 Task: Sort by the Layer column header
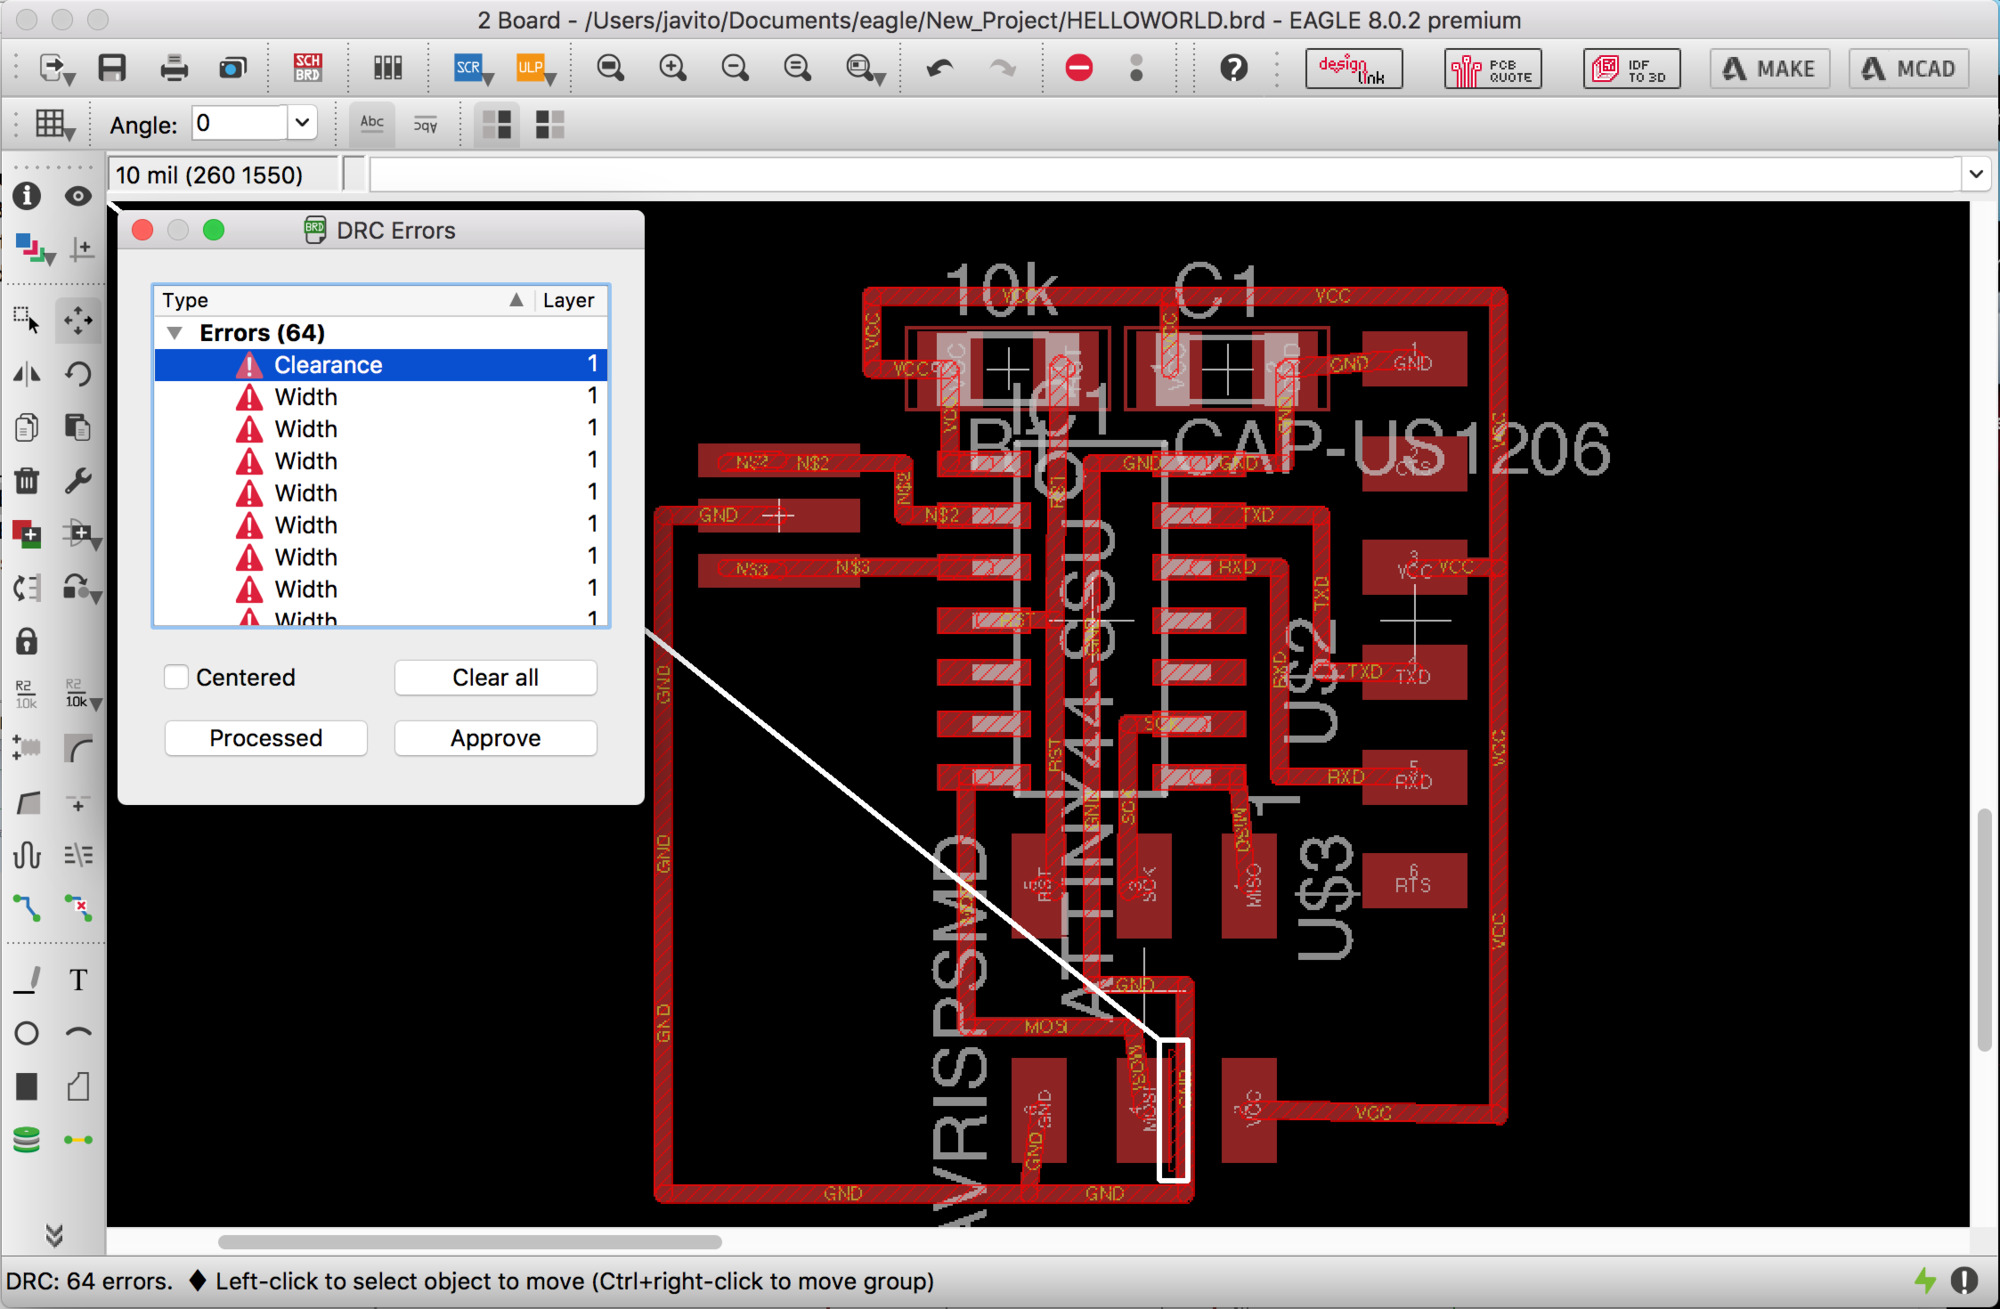click(569, 300)
